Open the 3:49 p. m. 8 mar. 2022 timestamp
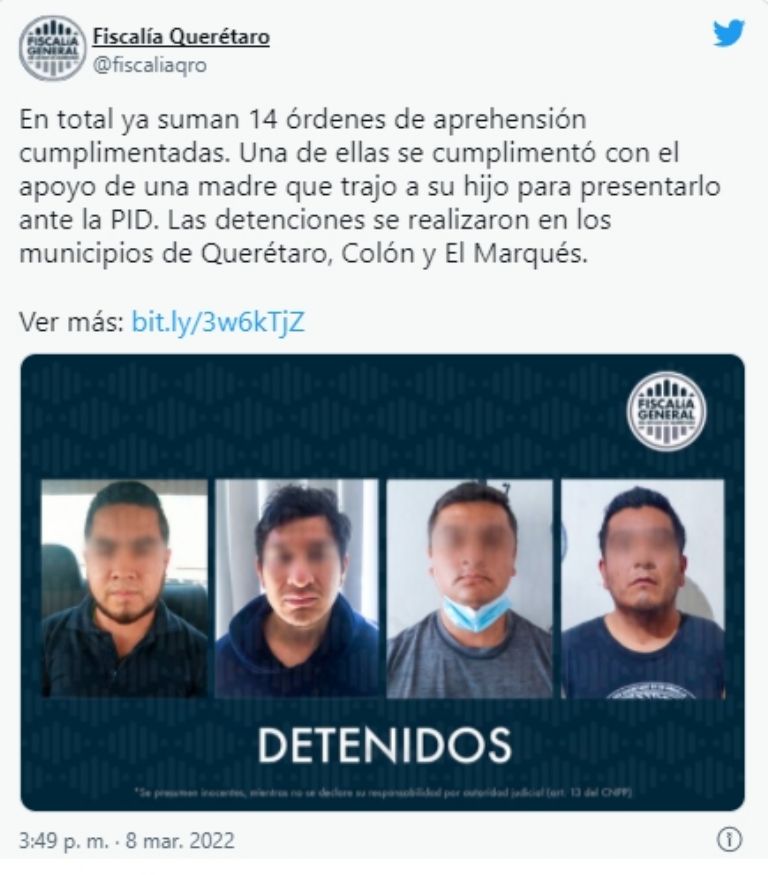768x875 pixels. [127, 840]
